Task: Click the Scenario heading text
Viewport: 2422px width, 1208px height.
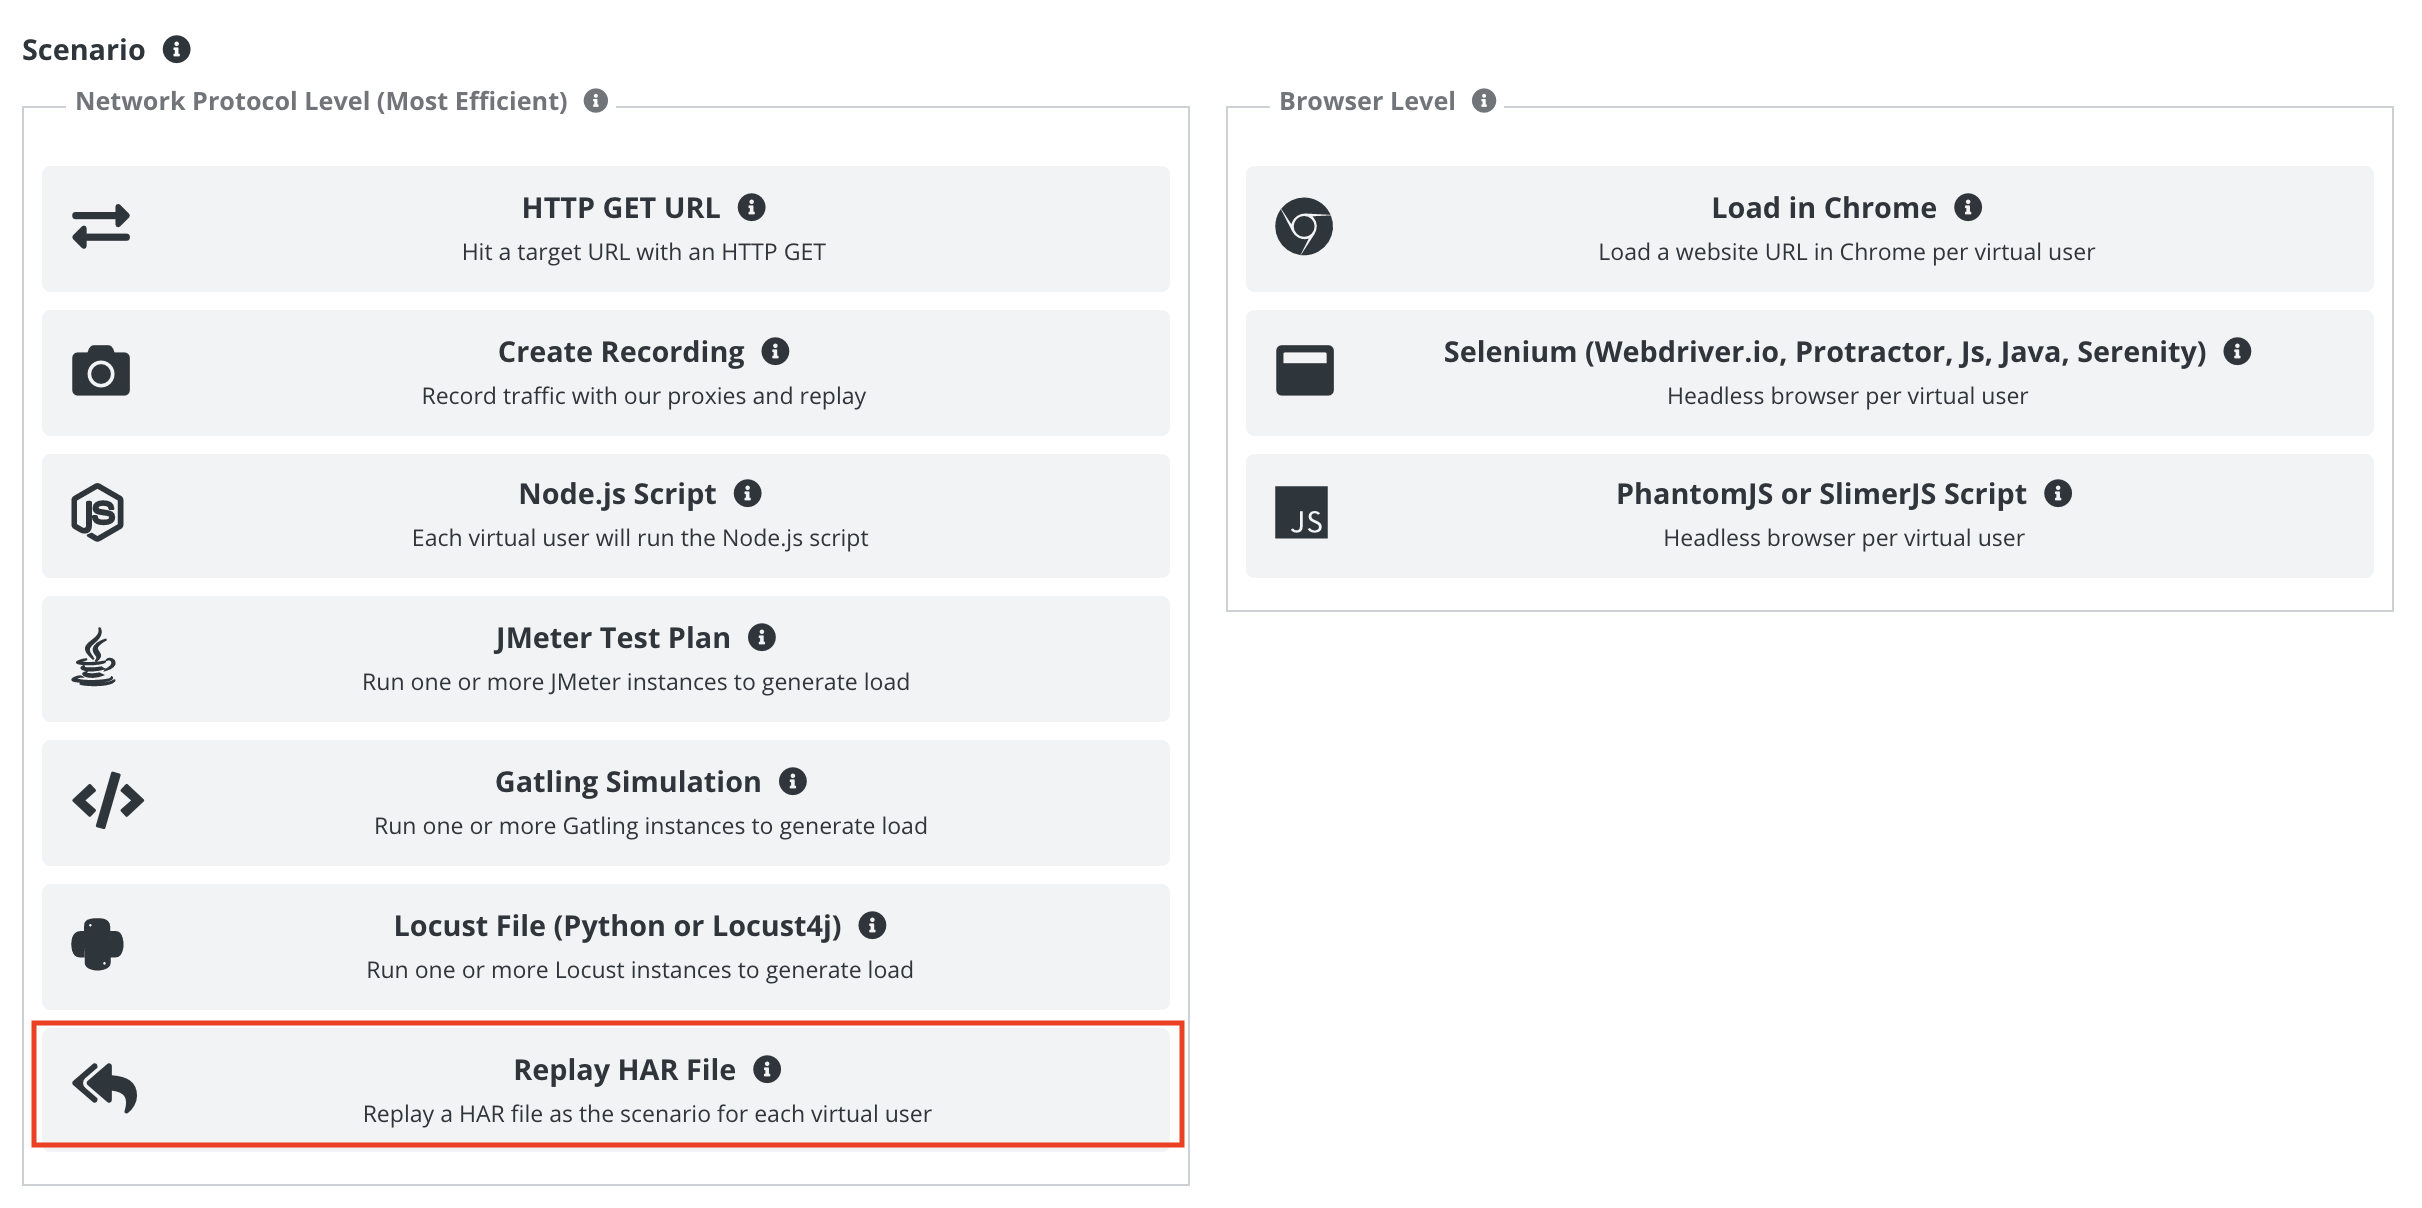Action: point(84,50)
